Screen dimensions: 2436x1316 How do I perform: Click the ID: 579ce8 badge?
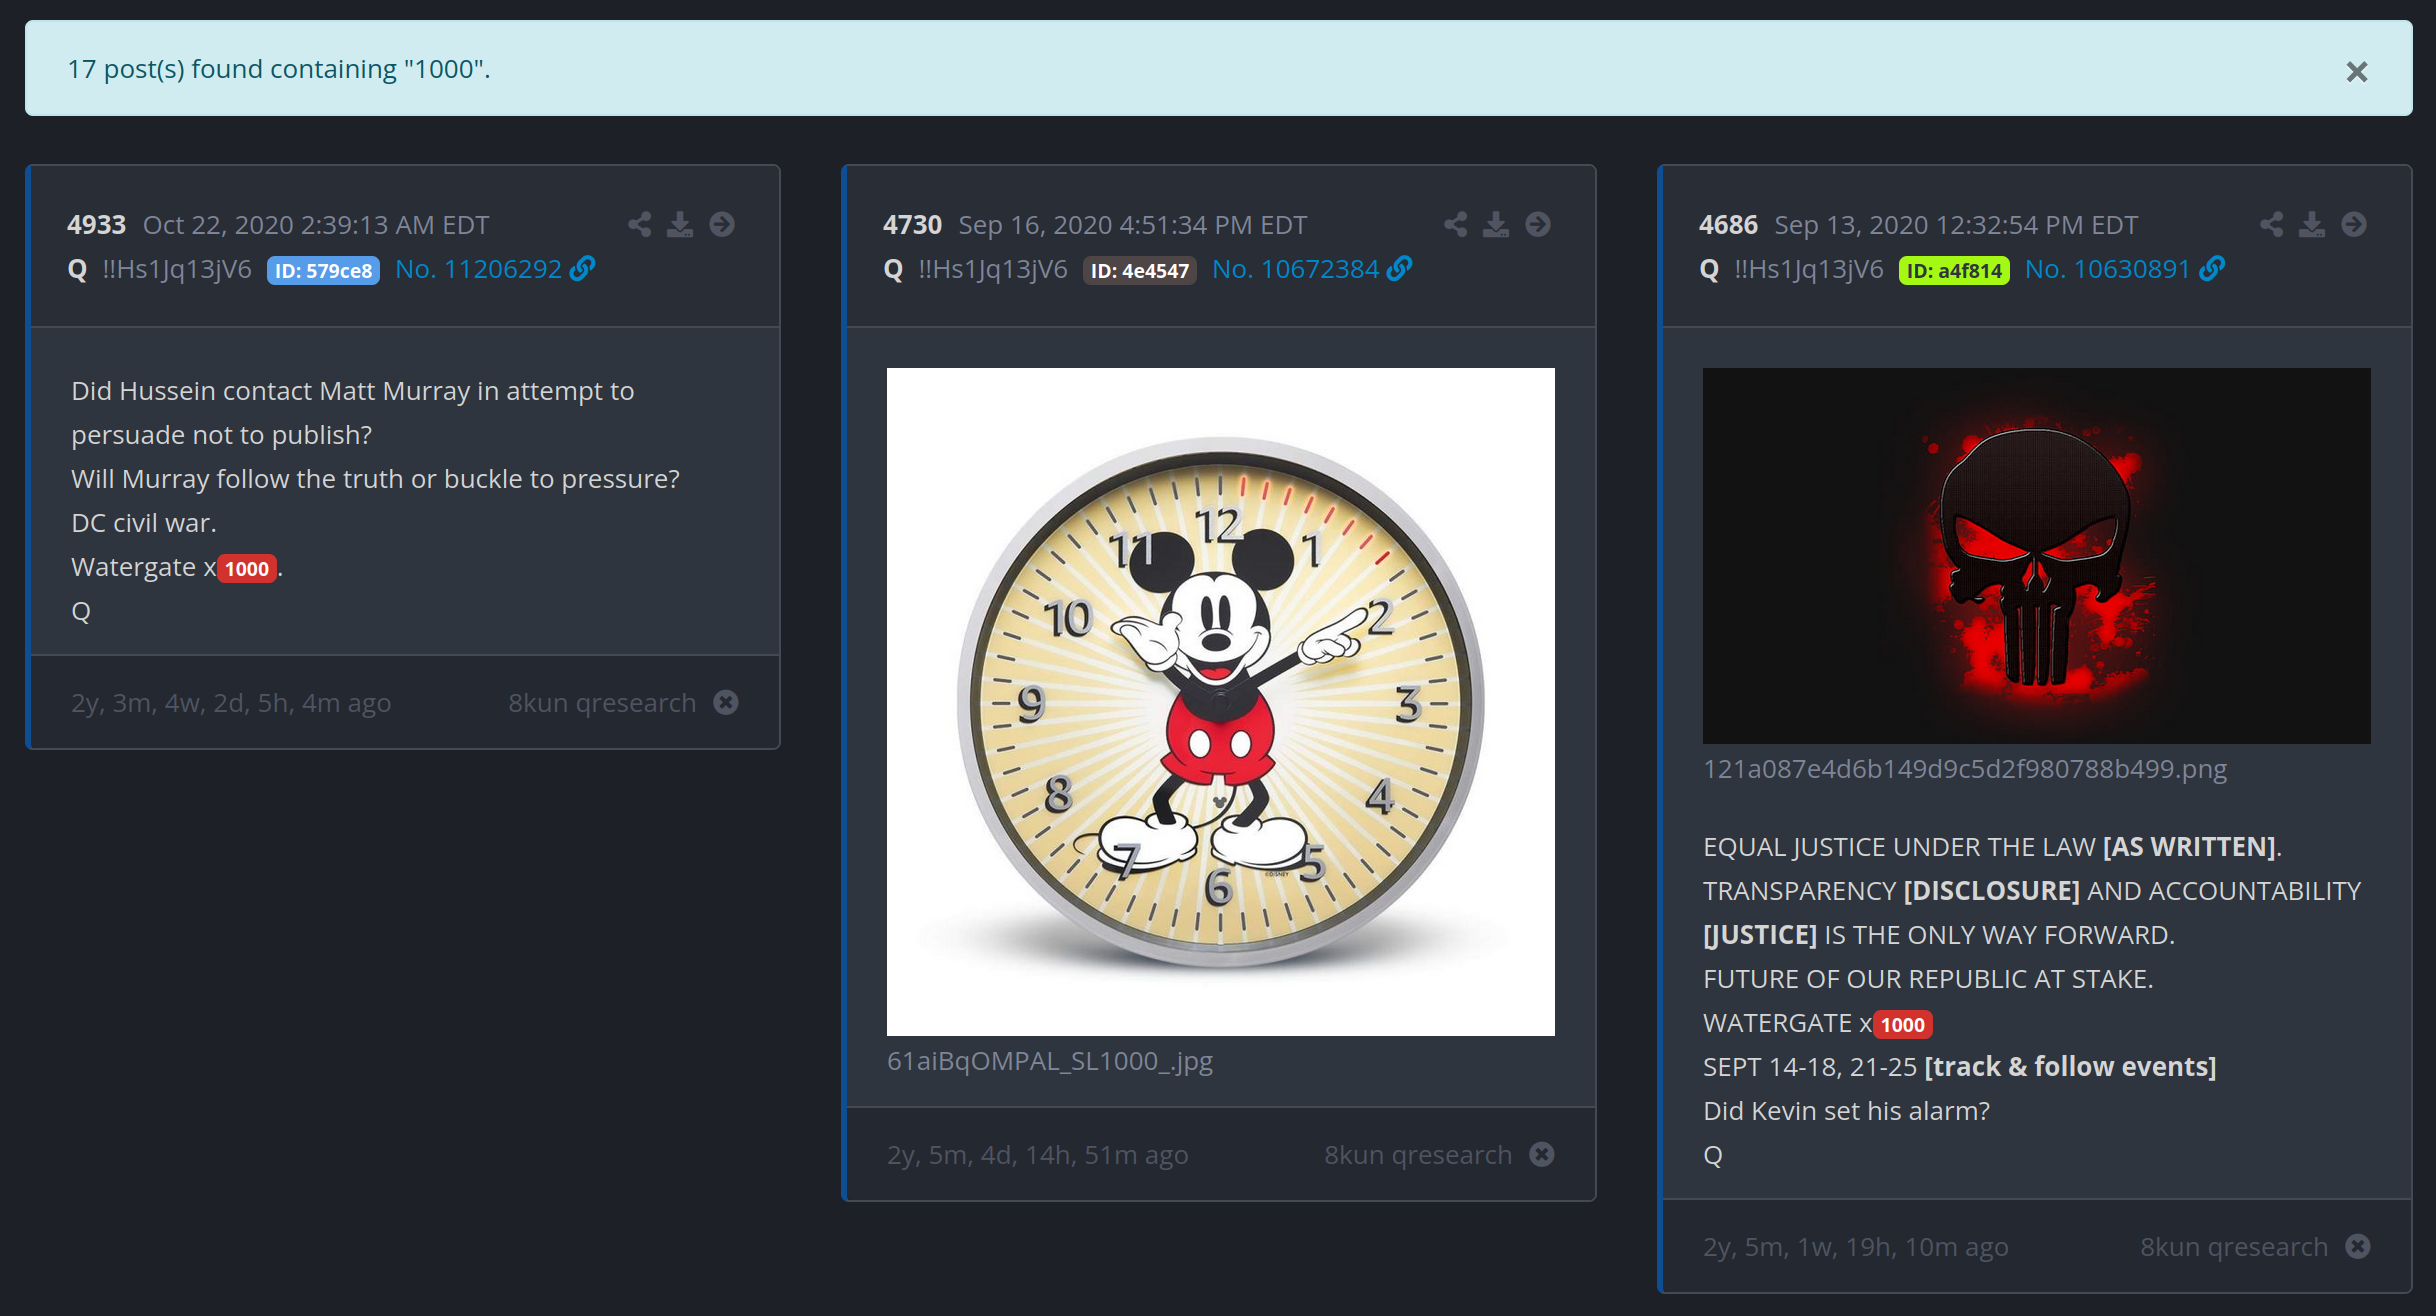pos(323,270)
